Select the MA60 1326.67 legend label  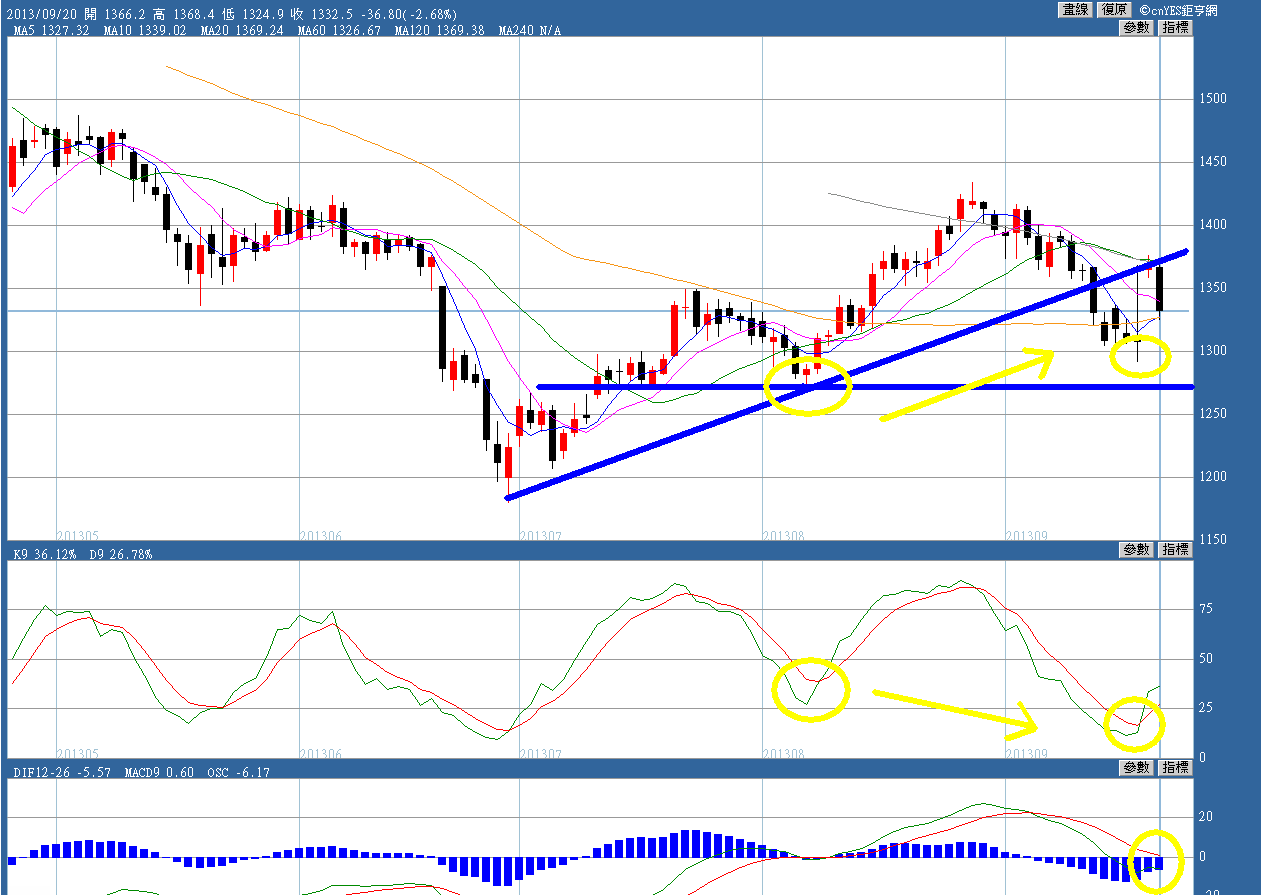click(341, 31)
